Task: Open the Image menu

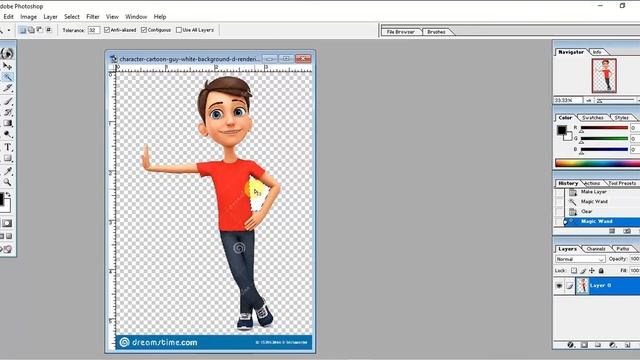Action: [29, 17]
